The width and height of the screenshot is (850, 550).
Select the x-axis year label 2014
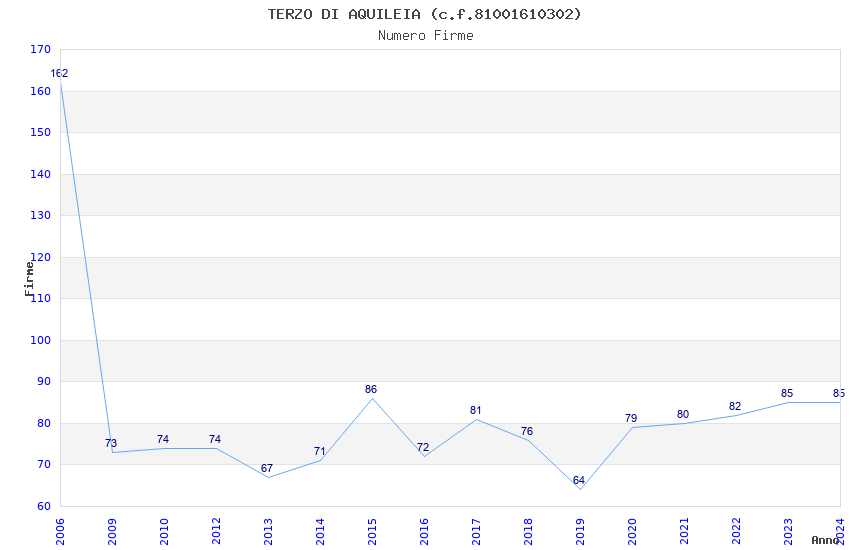click(x=320, y=531)
